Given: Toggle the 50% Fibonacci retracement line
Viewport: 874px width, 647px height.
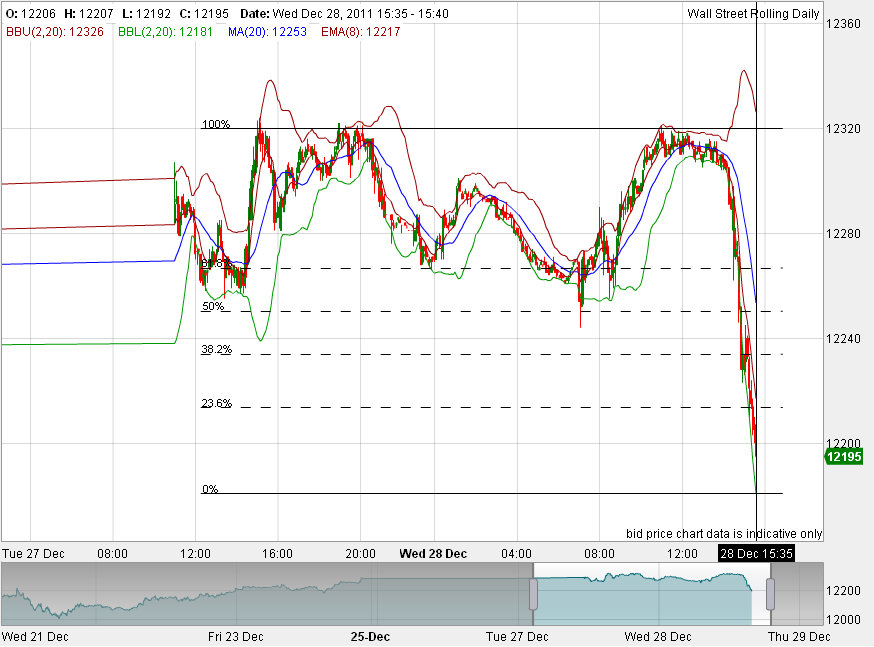Looking at the screenshot, I should 211,306.
